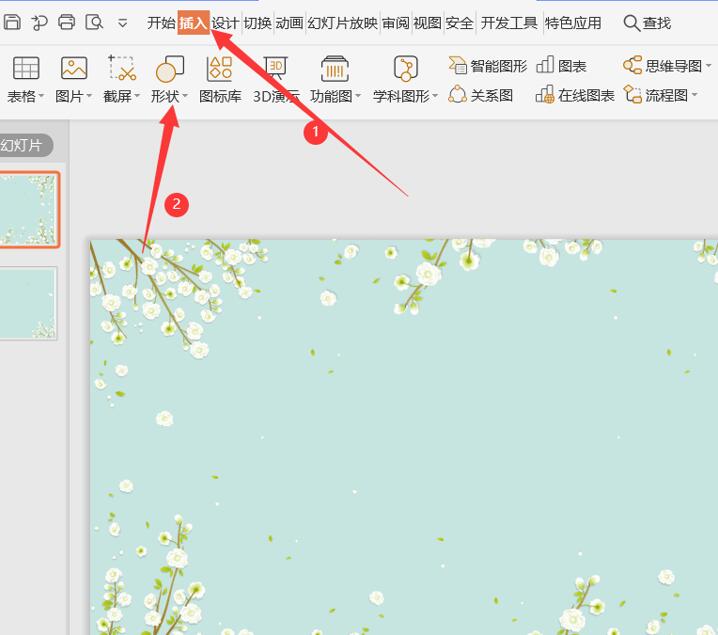Select the first slide thumbnail
The image size is (718, 635).
click(x=29, y=210)
